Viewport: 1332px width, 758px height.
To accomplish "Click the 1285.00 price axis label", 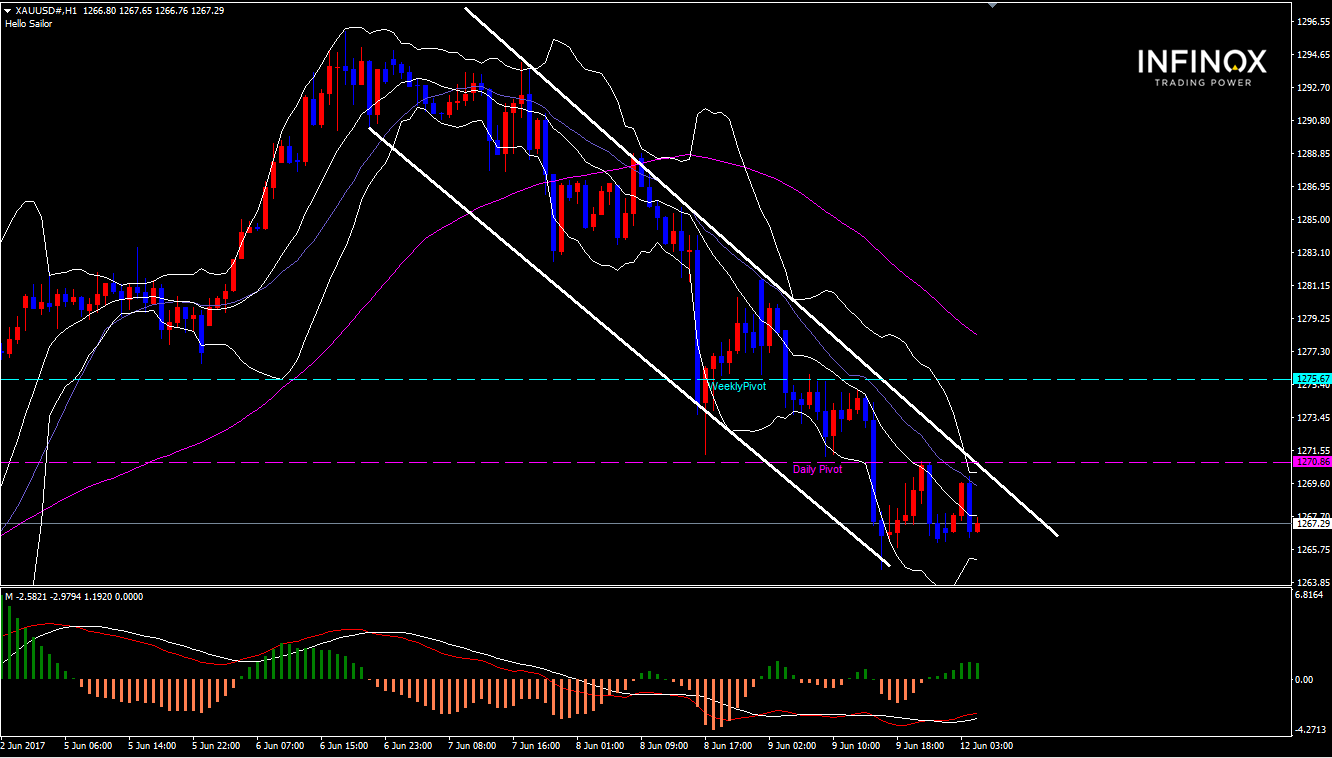I will coord(1311,219).
